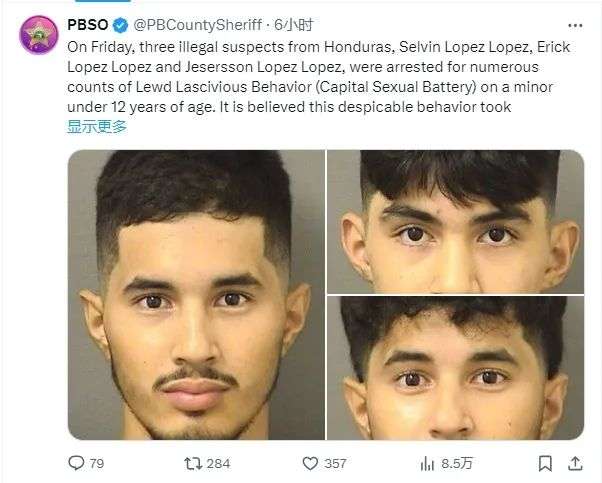
Task: Click the PBSO display name
Action: (x=88, y=25)
